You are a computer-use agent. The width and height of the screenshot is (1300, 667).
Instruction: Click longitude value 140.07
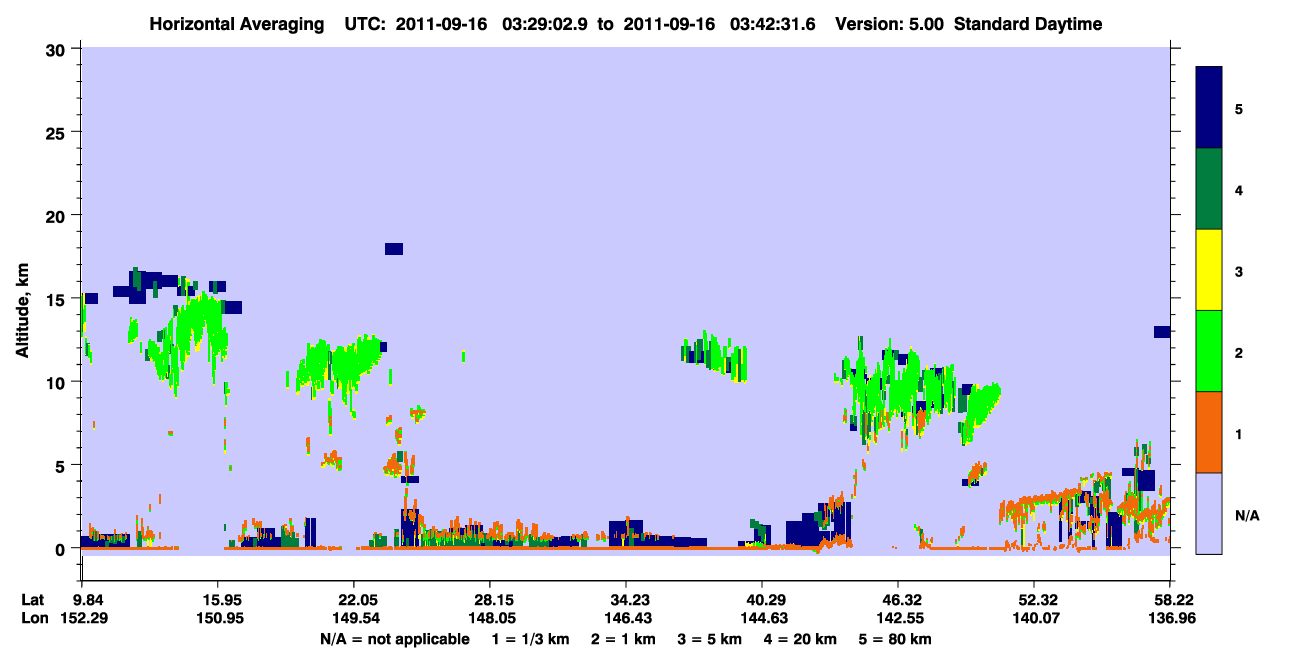[1034, 619]
